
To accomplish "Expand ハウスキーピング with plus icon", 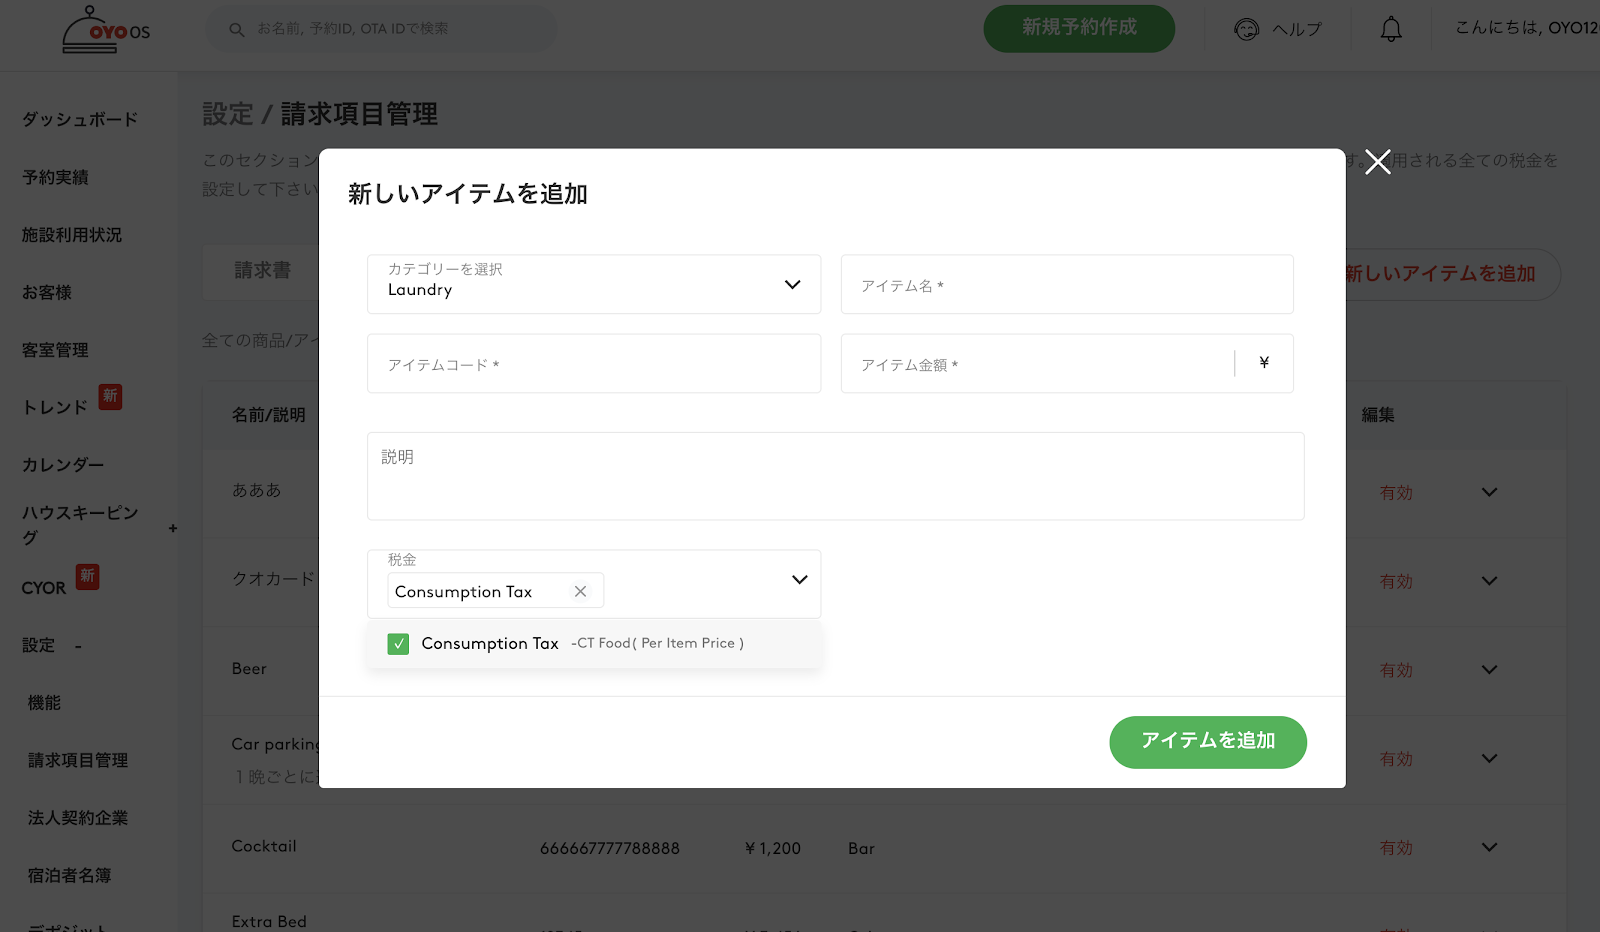I will click(x=173, y=528).
